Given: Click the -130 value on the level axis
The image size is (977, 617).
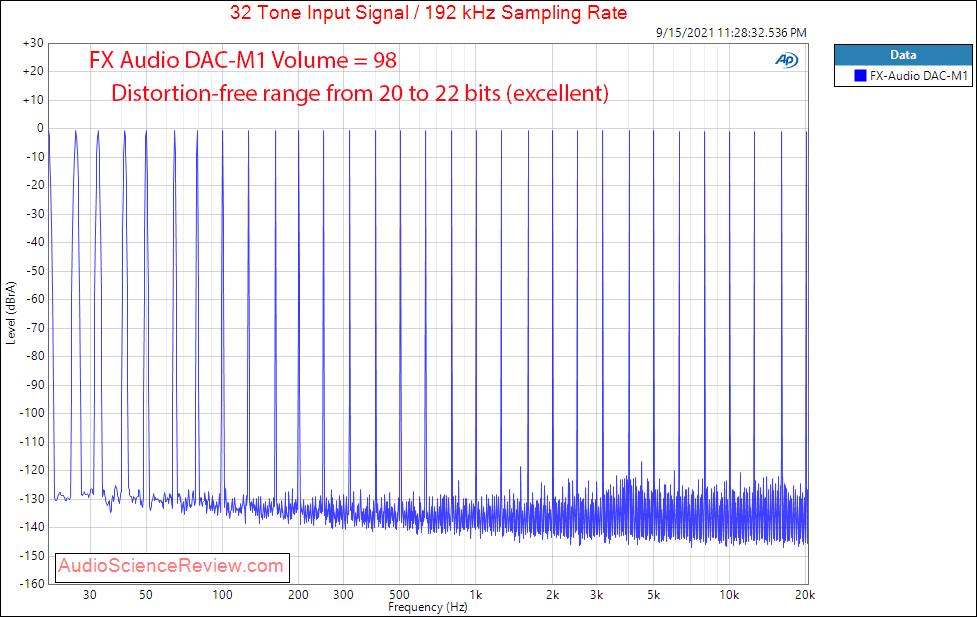Looking at the screenshot, I should (x=32, y=499).
